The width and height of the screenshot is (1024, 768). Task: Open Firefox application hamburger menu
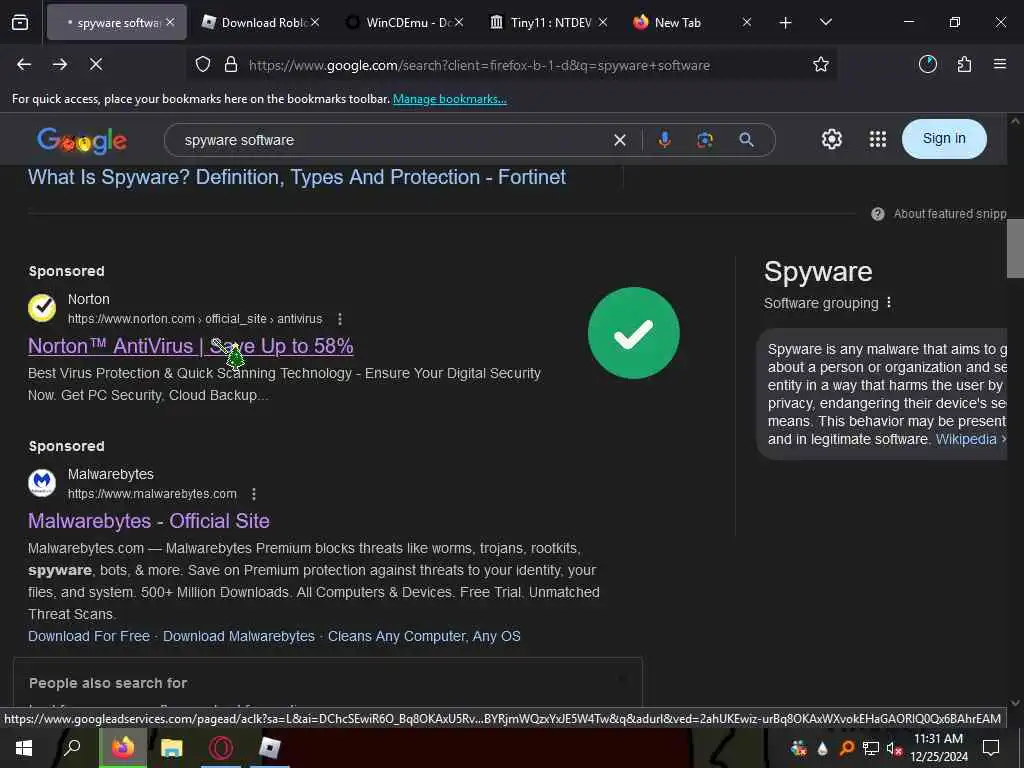pos(999,64)
